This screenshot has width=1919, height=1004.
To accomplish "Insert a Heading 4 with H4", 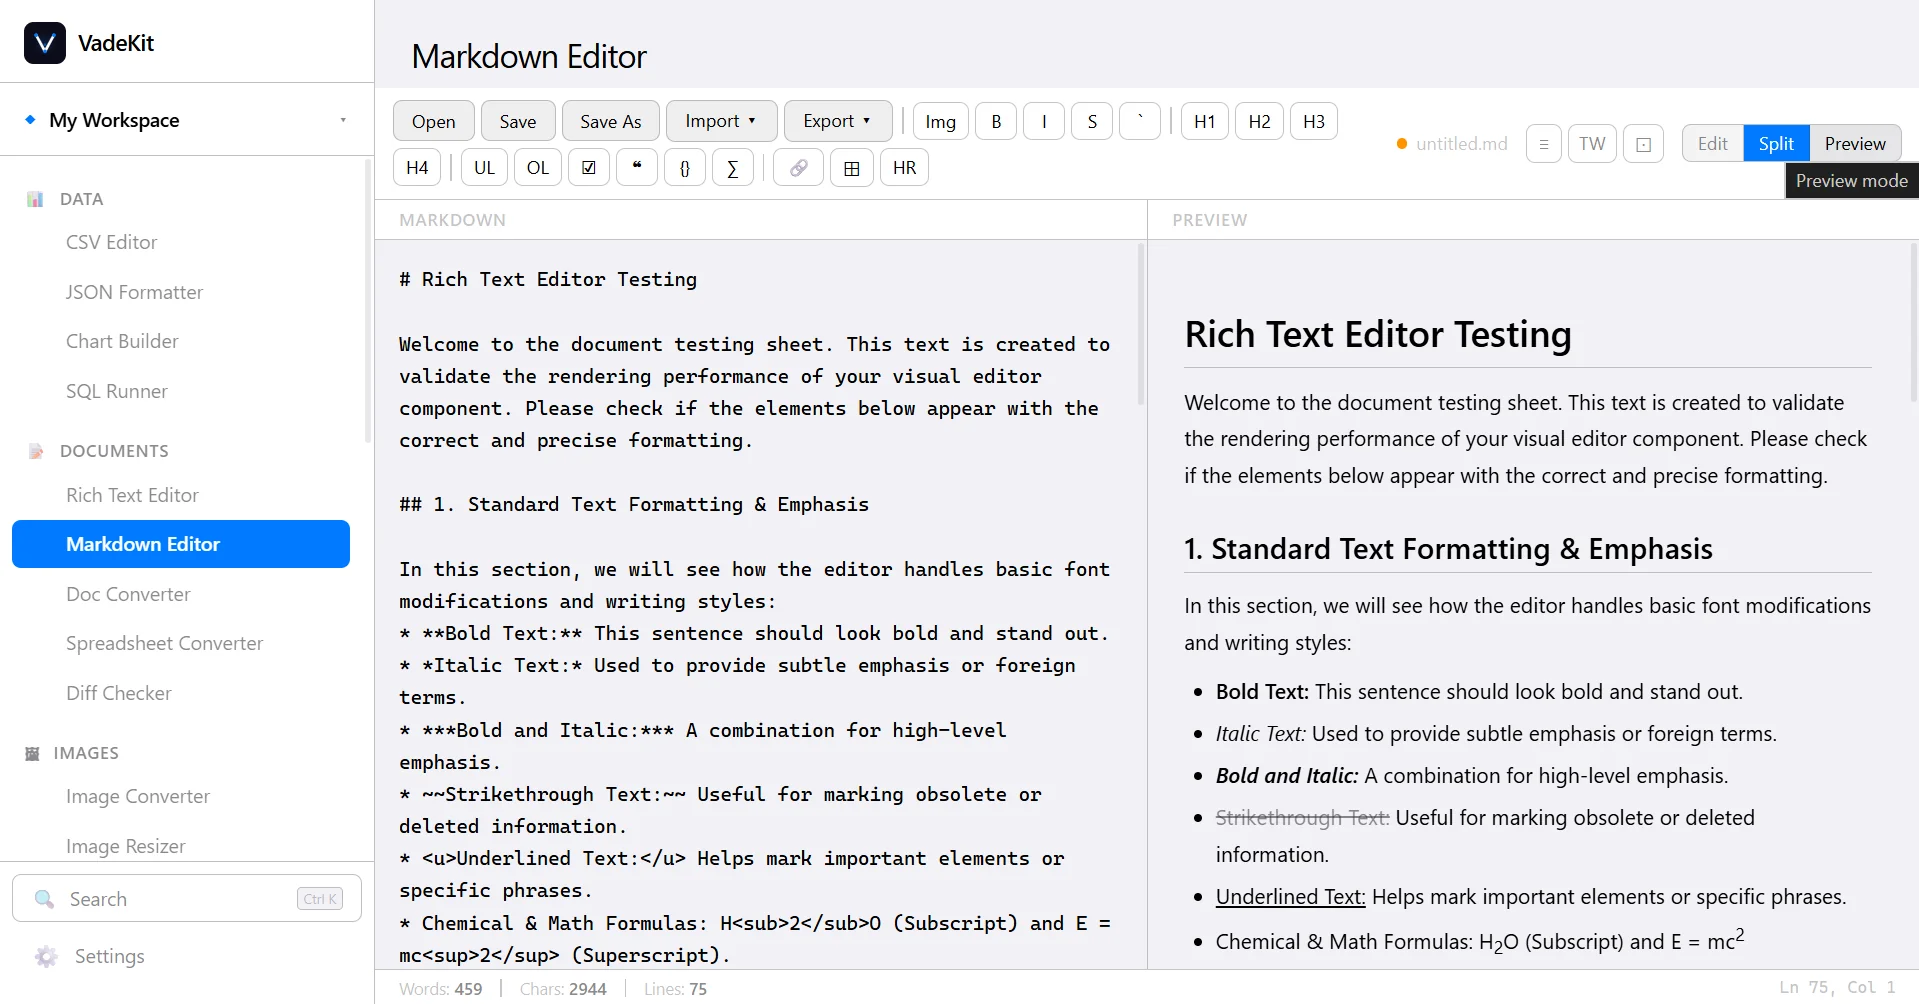I will (417, 167).
